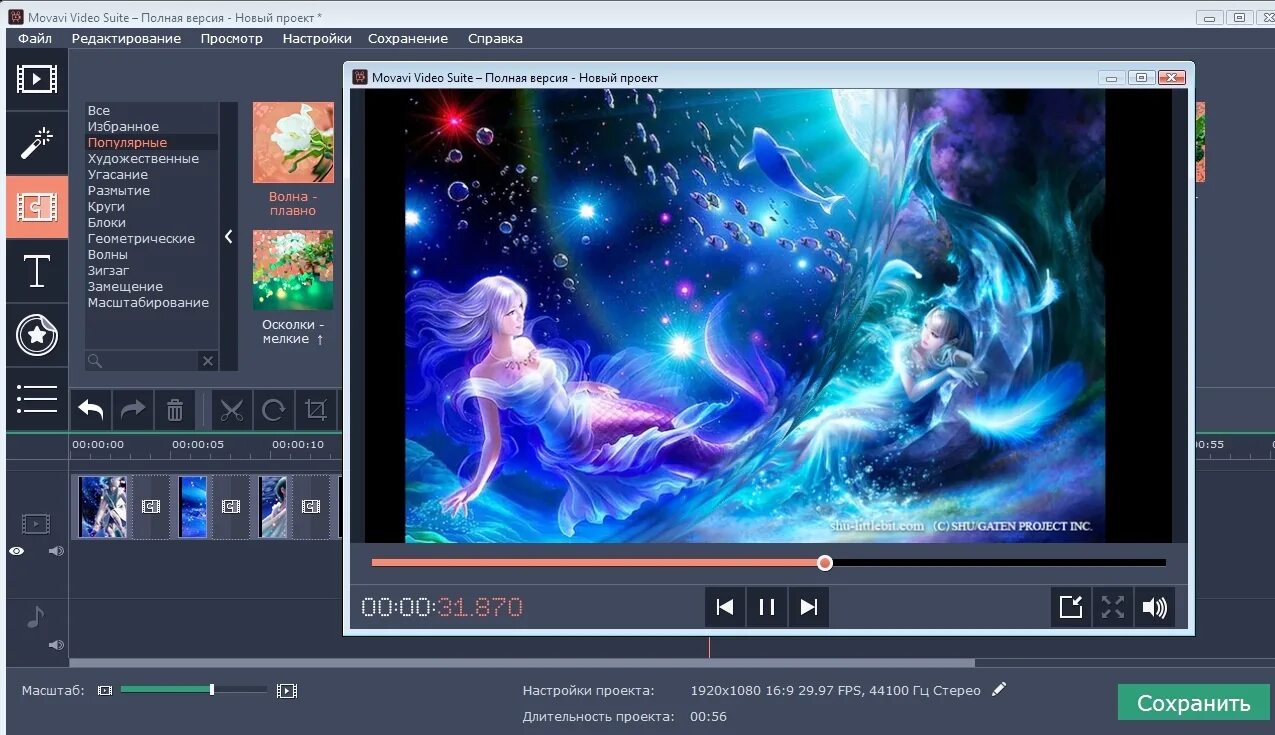The height and width of the screenshot is (735, 1275).
Task: Delete selected clip with trash icon
Action: tap(175, 409)
